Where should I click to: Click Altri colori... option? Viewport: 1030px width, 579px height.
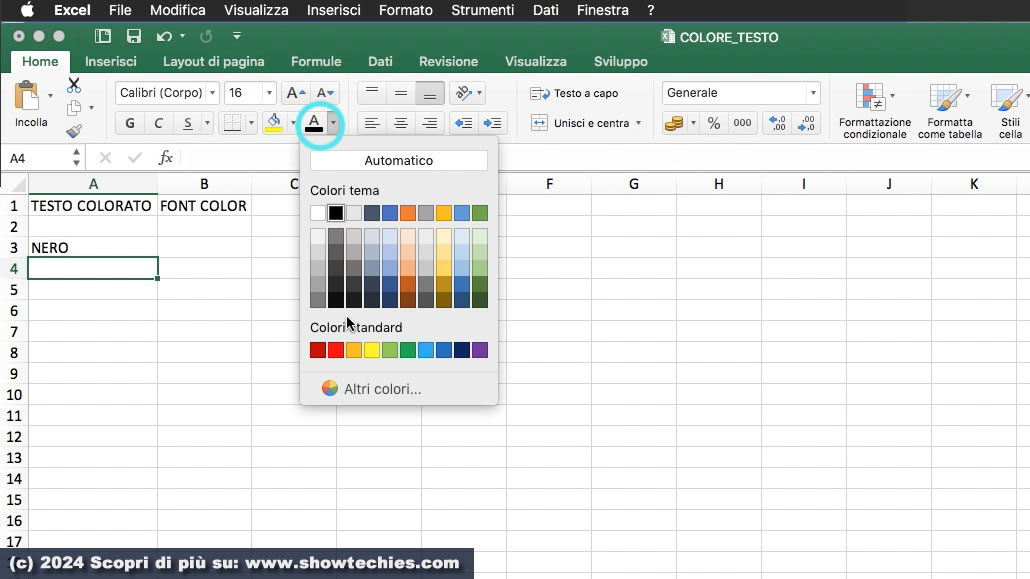coord(382,388)
